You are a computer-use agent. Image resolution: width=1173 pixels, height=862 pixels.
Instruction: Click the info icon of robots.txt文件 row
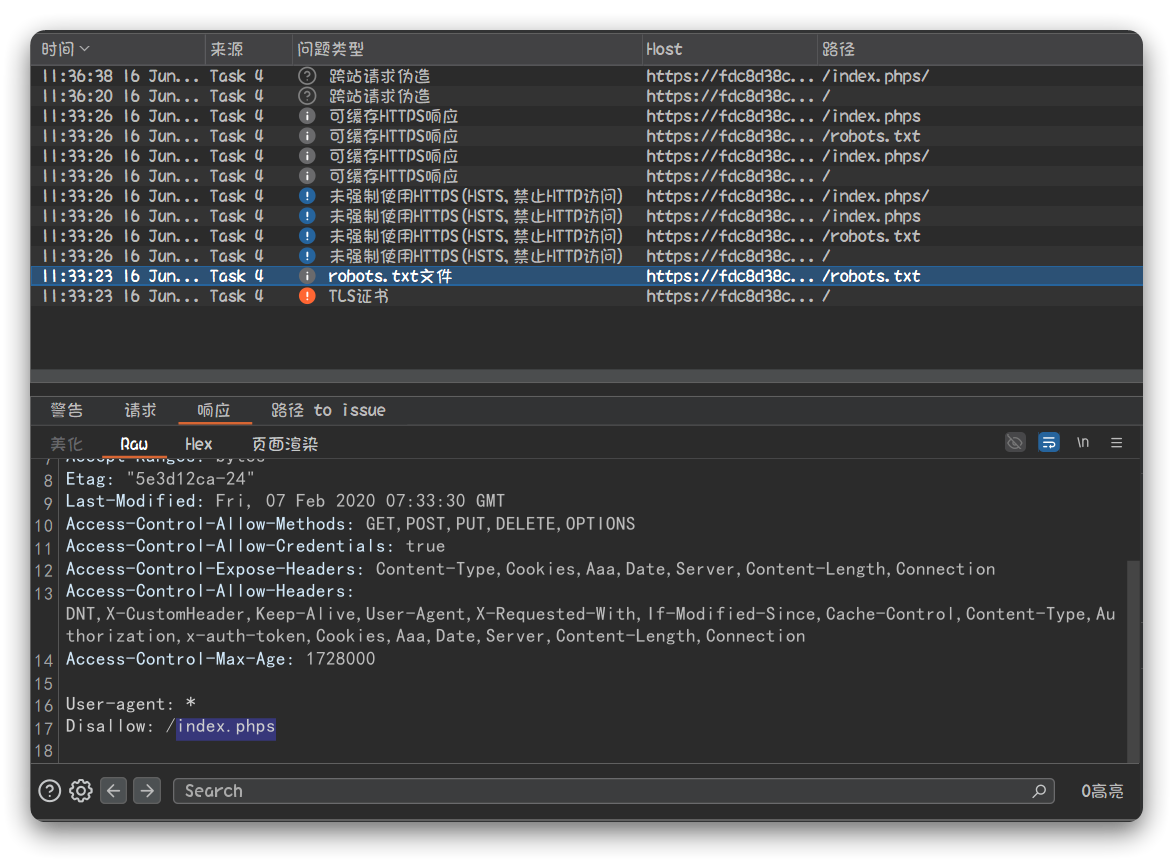307,276
